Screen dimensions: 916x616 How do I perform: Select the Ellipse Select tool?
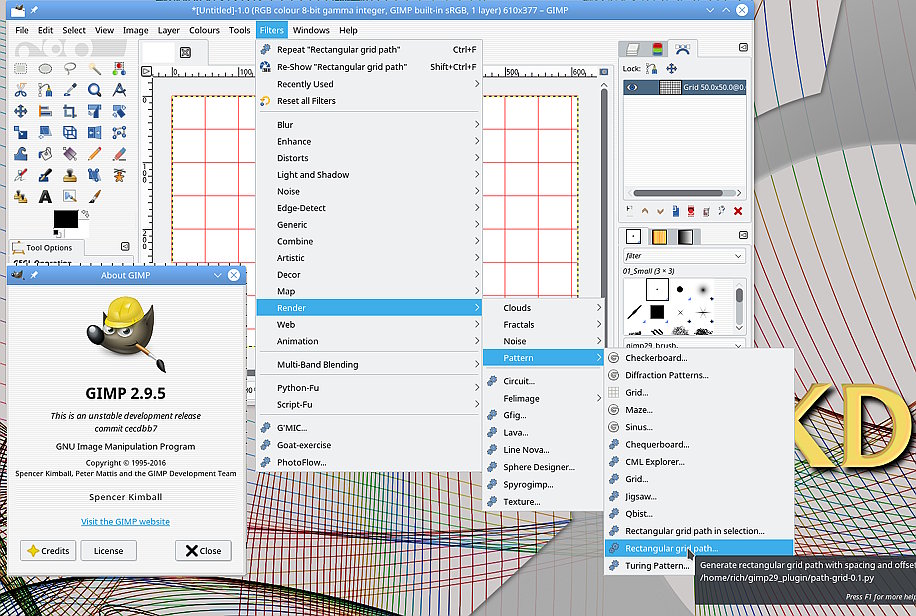pos(45,69)
